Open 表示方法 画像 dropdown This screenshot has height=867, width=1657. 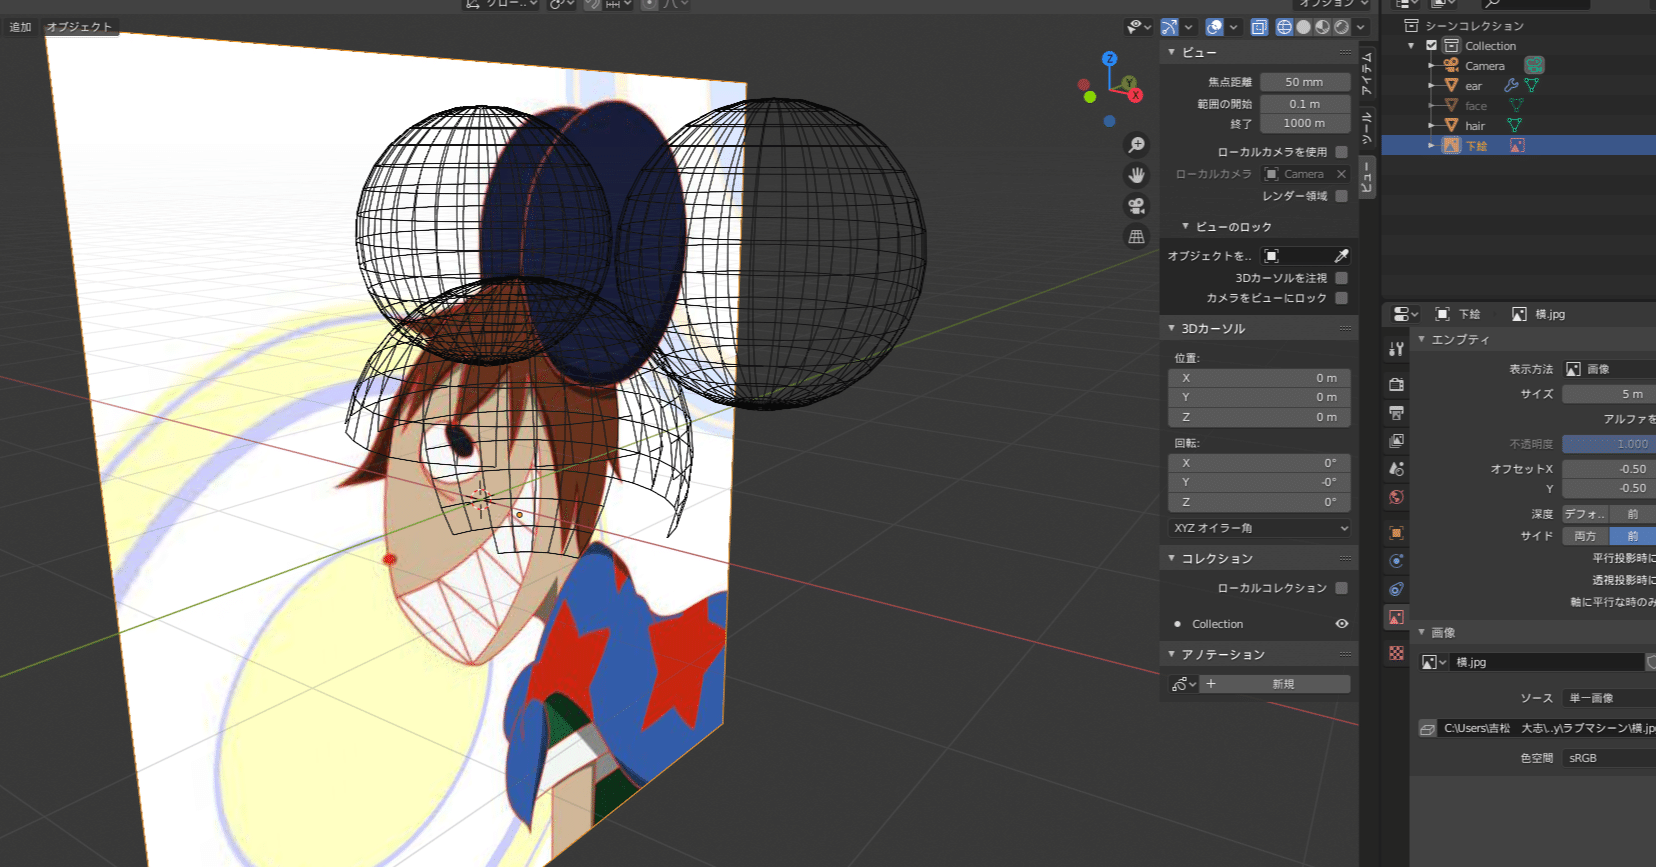pos(1609,369)
